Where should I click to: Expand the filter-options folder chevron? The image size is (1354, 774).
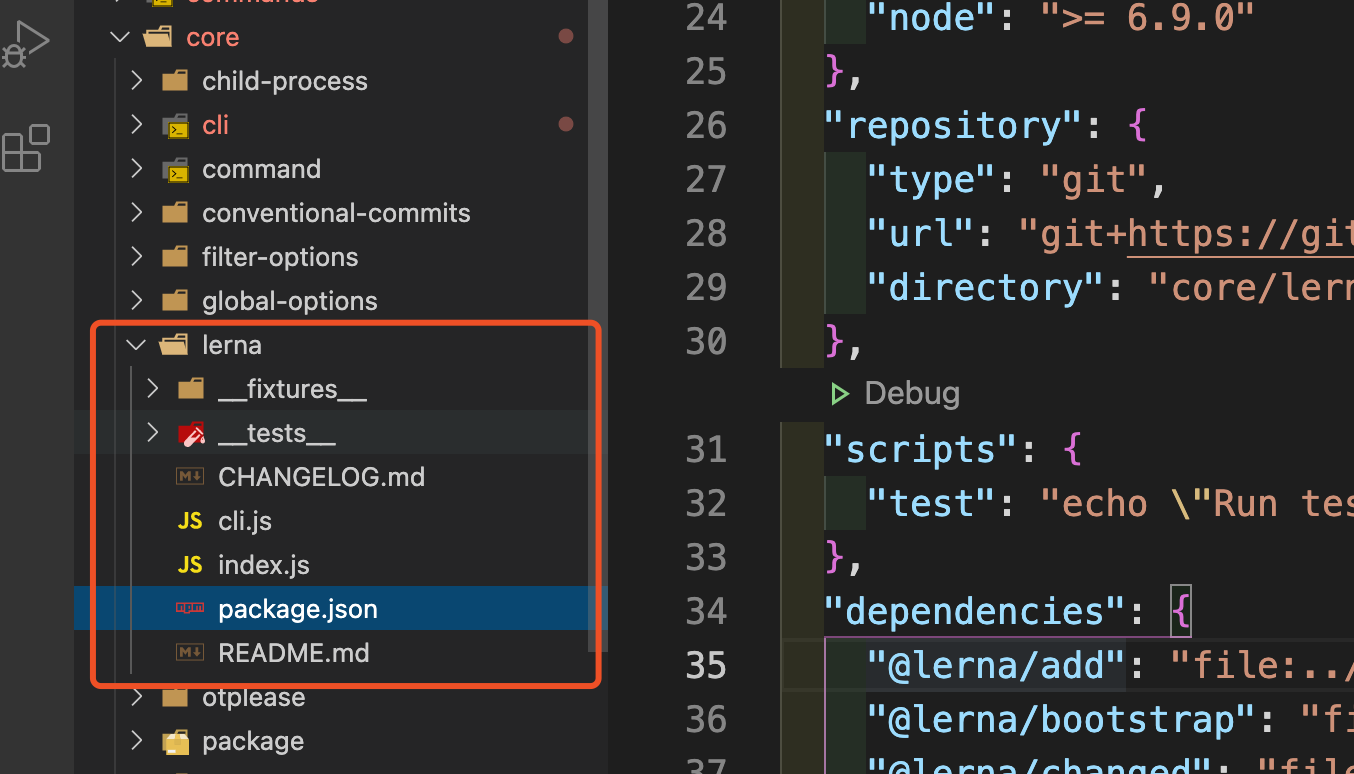[137, 257]
